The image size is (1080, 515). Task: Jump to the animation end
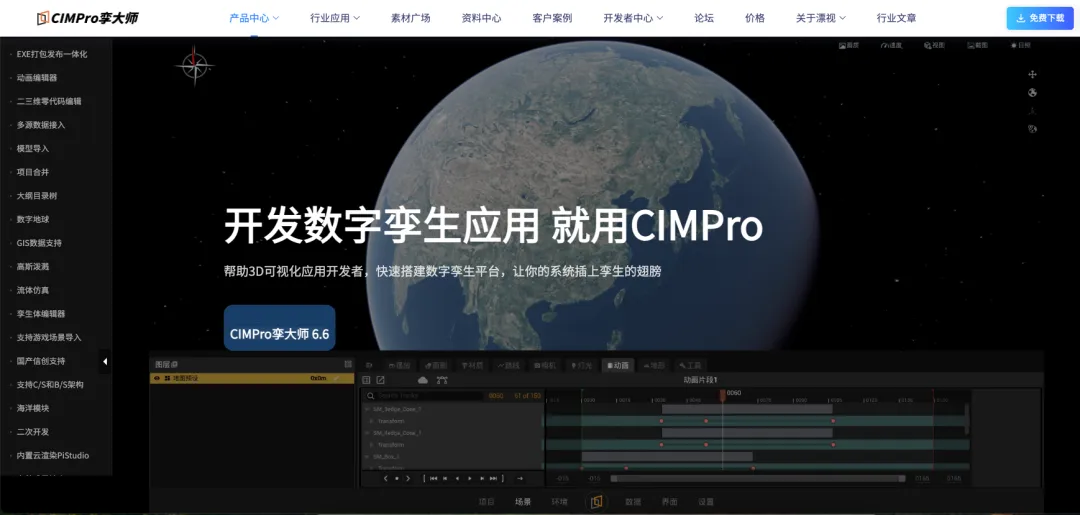[494, 479]
